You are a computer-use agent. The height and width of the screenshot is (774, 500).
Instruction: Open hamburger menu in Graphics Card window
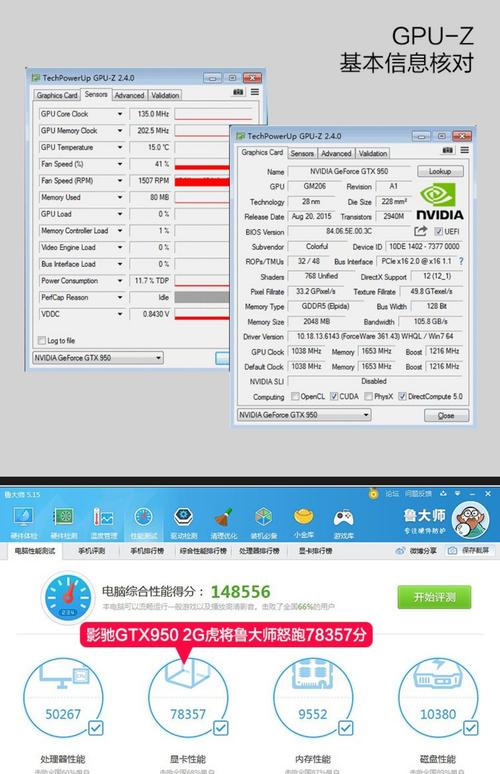(464, 150)
